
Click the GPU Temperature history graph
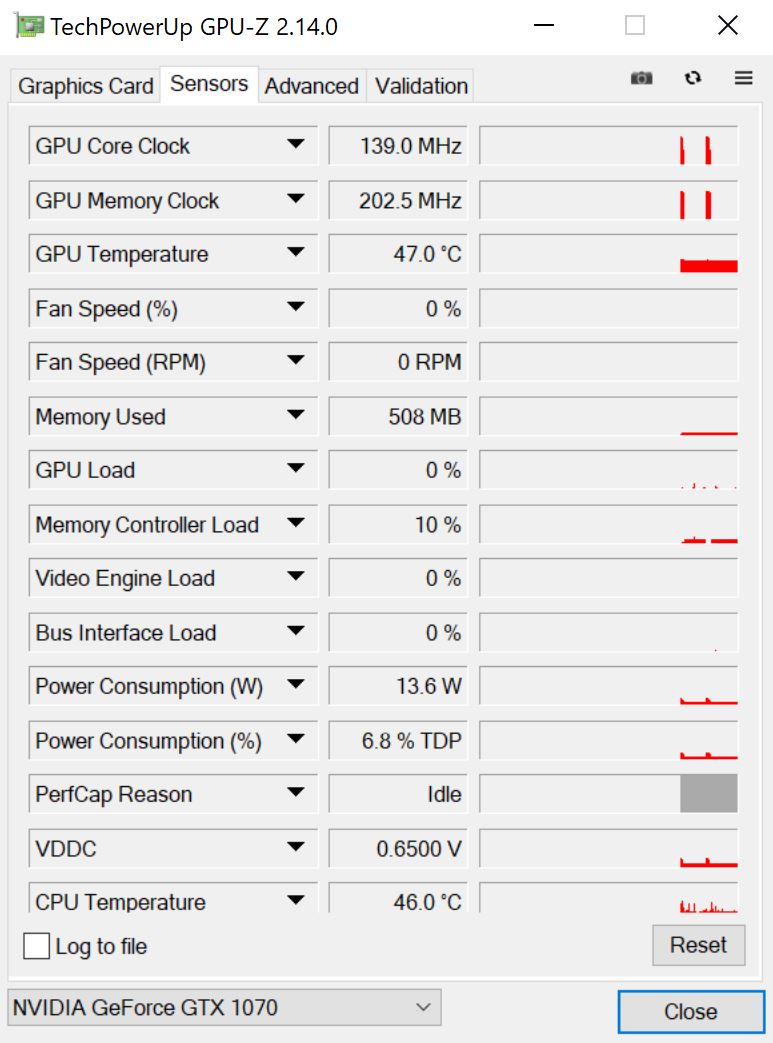pos(608,254)
